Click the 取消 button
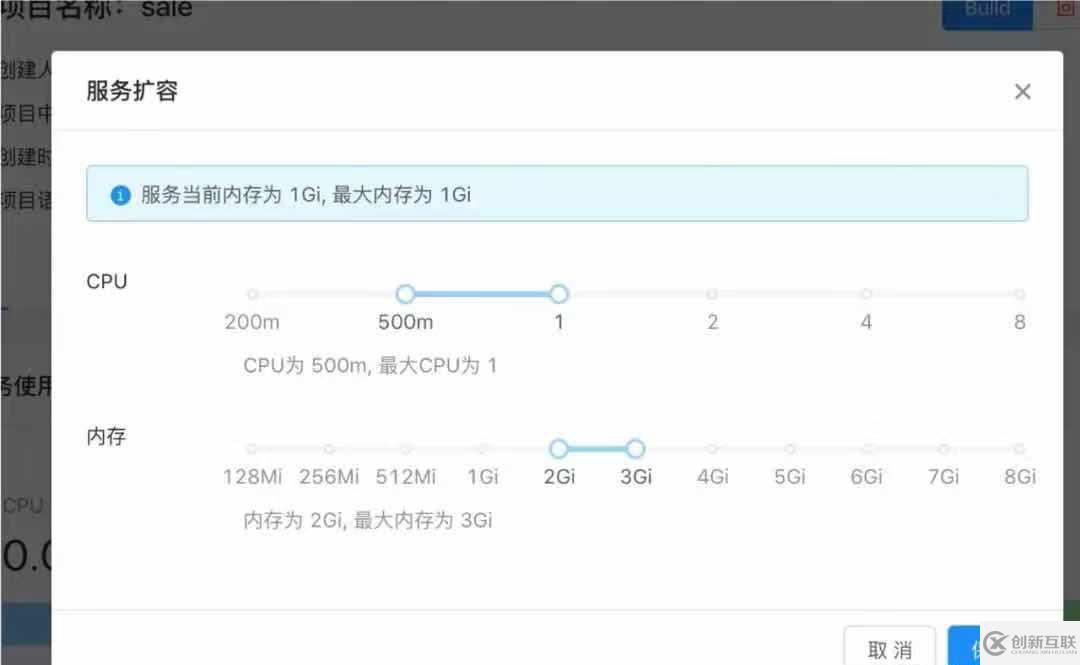Image resolution: width=1080 pixels, height=665 pixels. click(890, 648)
